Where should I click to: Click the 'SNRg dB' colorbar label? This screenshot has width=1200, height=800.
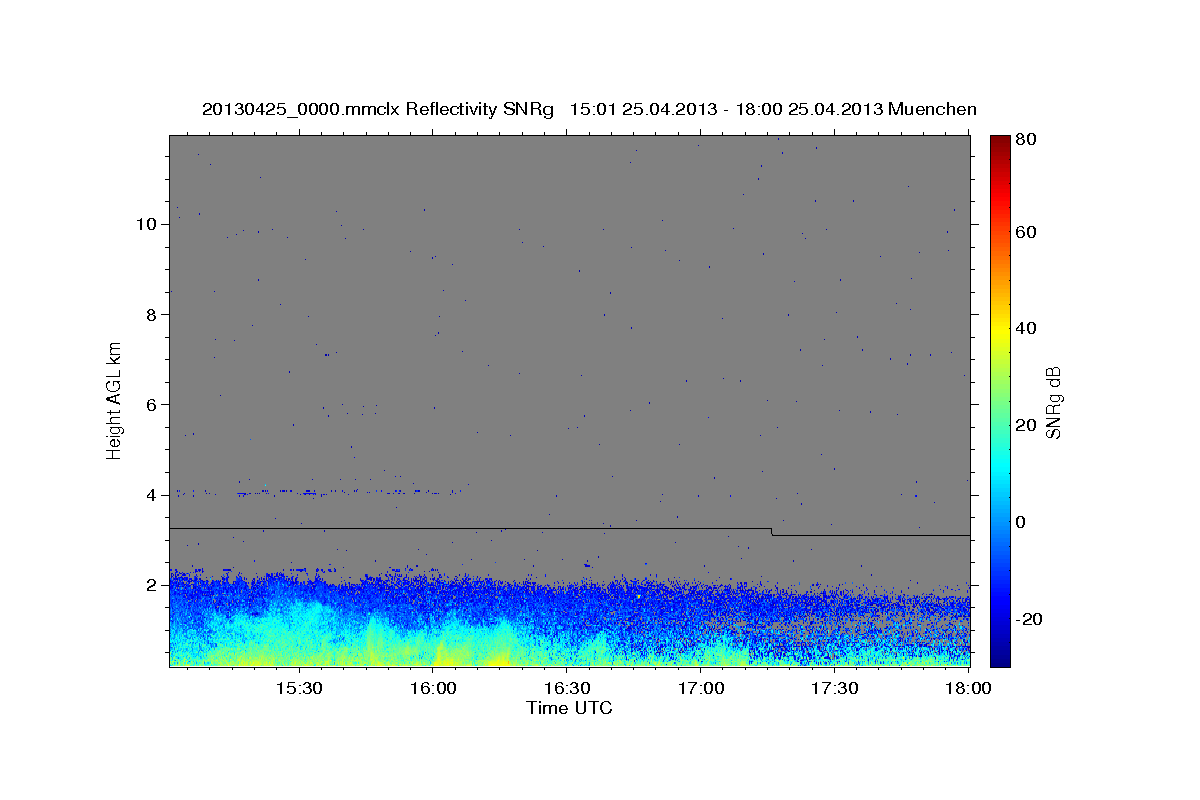[1053, 403]
